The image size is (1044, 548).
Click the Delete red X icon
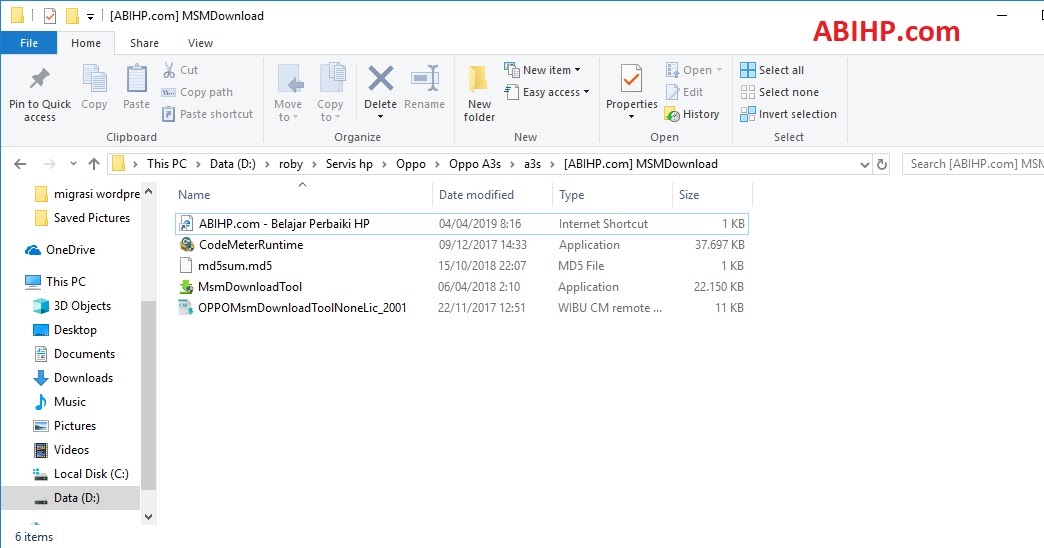(380, 79)
